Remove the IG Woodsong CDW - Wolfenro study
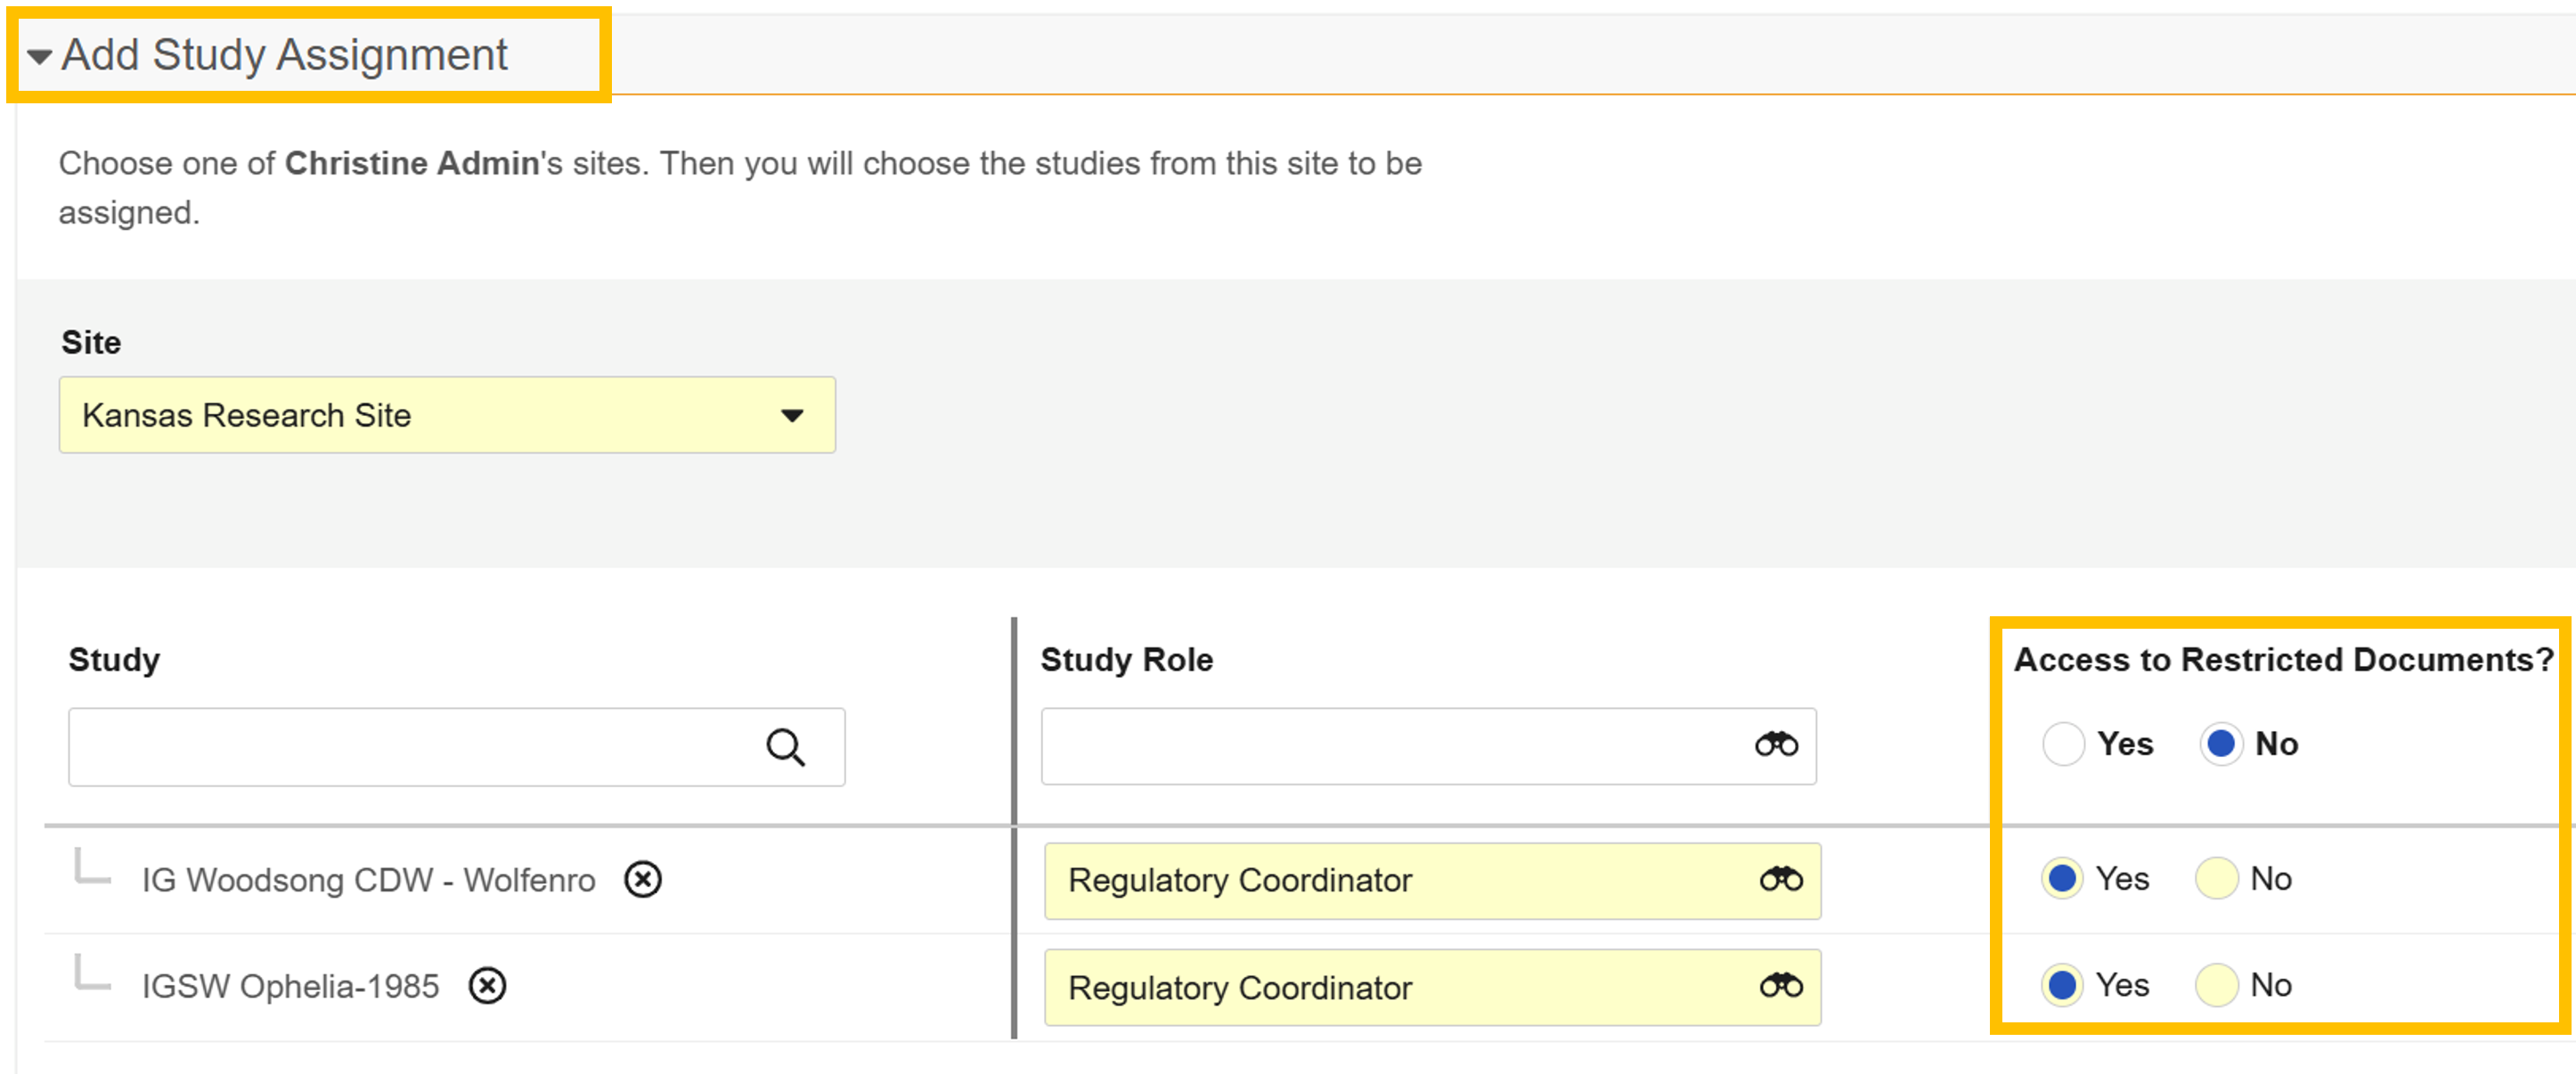2576x1074 pixels. 643,880
